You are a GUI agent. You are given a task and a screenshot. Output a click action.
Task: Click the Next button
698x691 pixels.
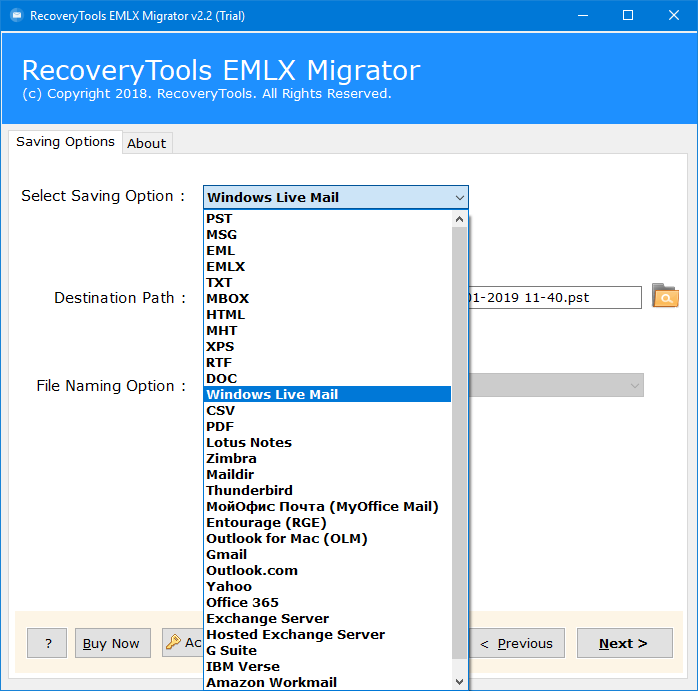[625, 643]
